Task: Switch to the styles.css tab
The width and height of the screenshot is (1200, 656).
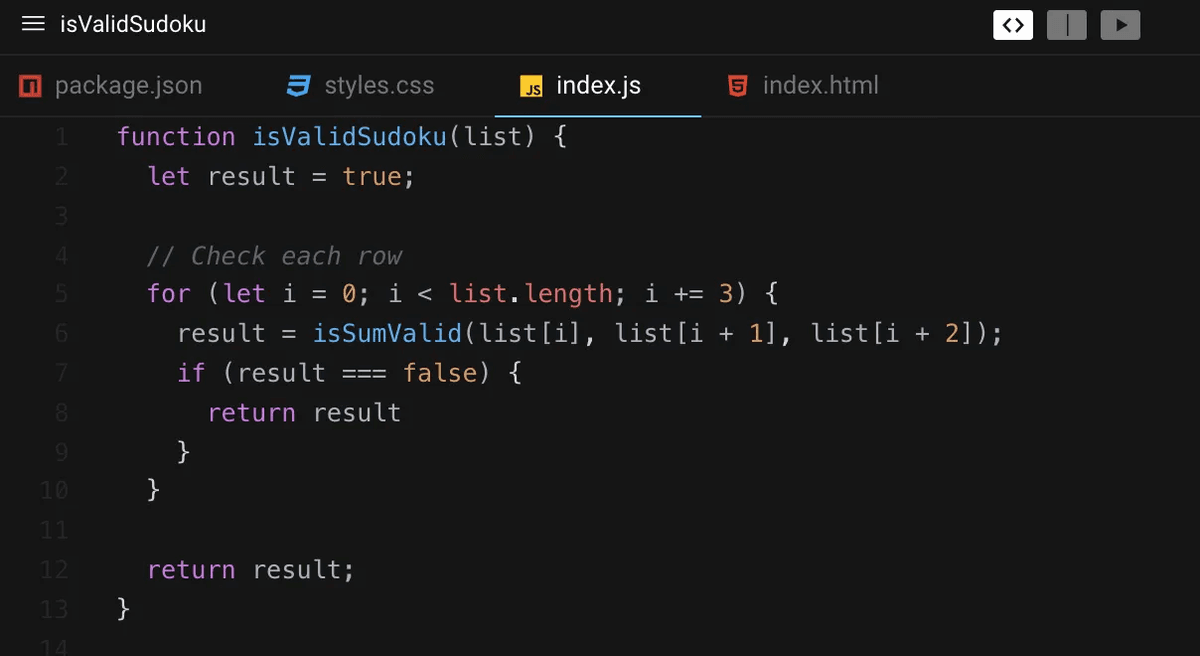Action: point(380,86)
